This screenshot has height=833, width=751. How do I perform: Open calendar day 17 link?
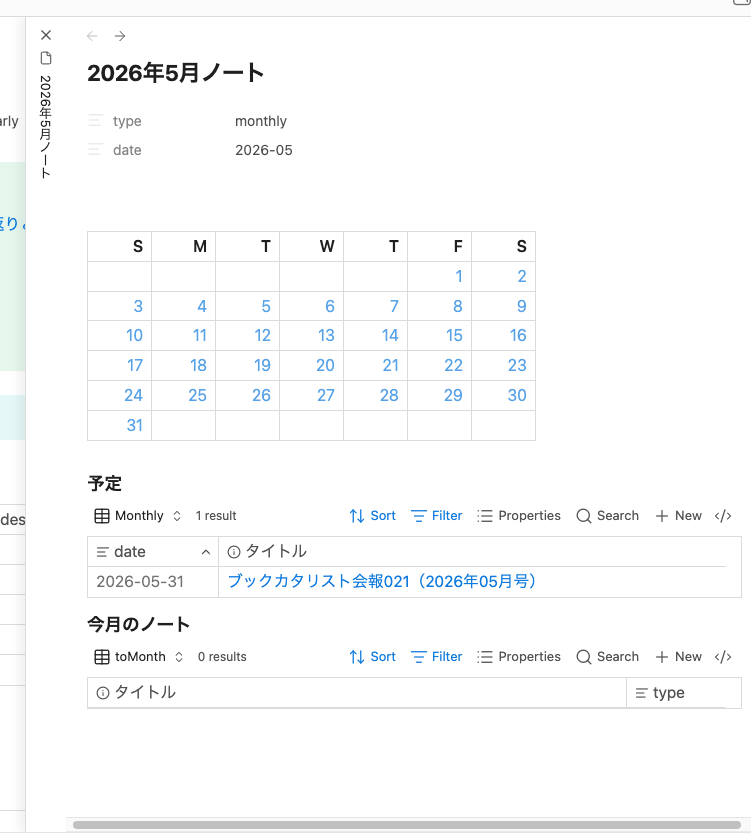[135, 366]
